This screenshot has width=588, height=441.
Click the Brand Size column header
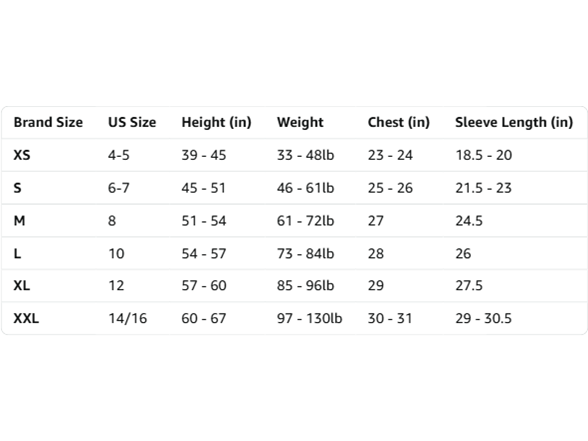(x=48, y=122)
